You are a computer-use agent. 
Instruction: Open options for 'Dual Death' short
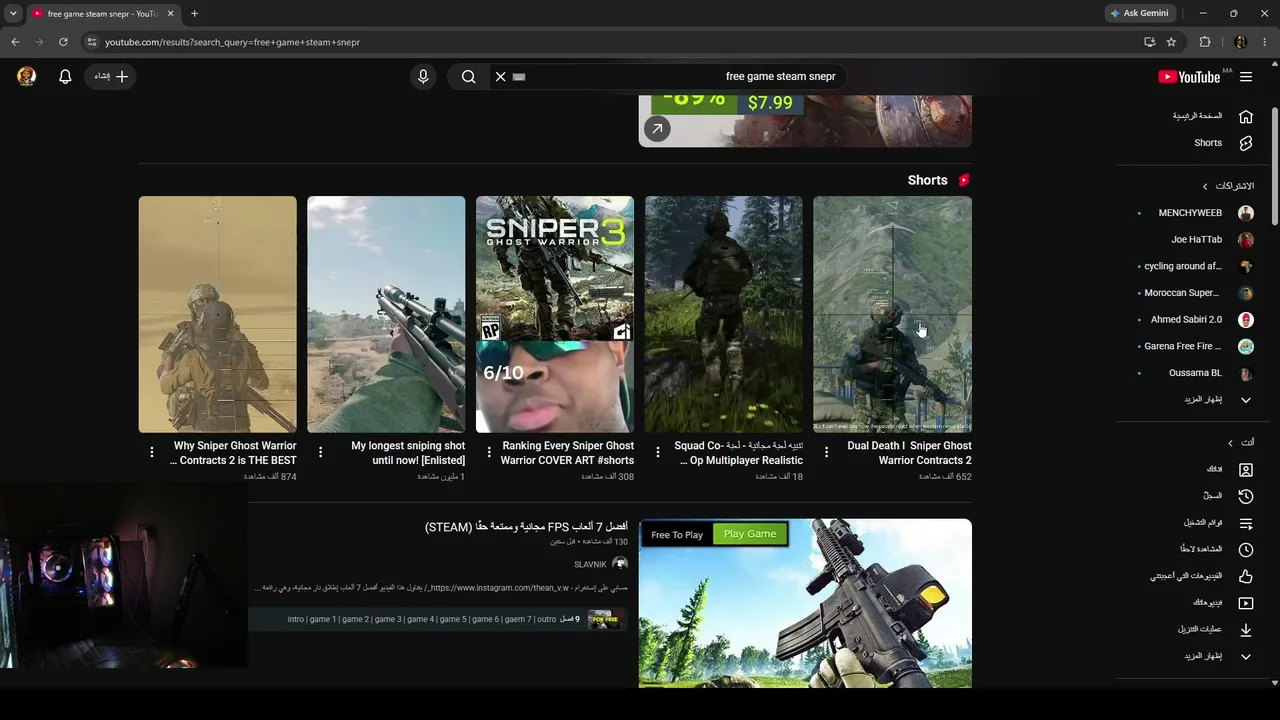[x=826, y=452]
